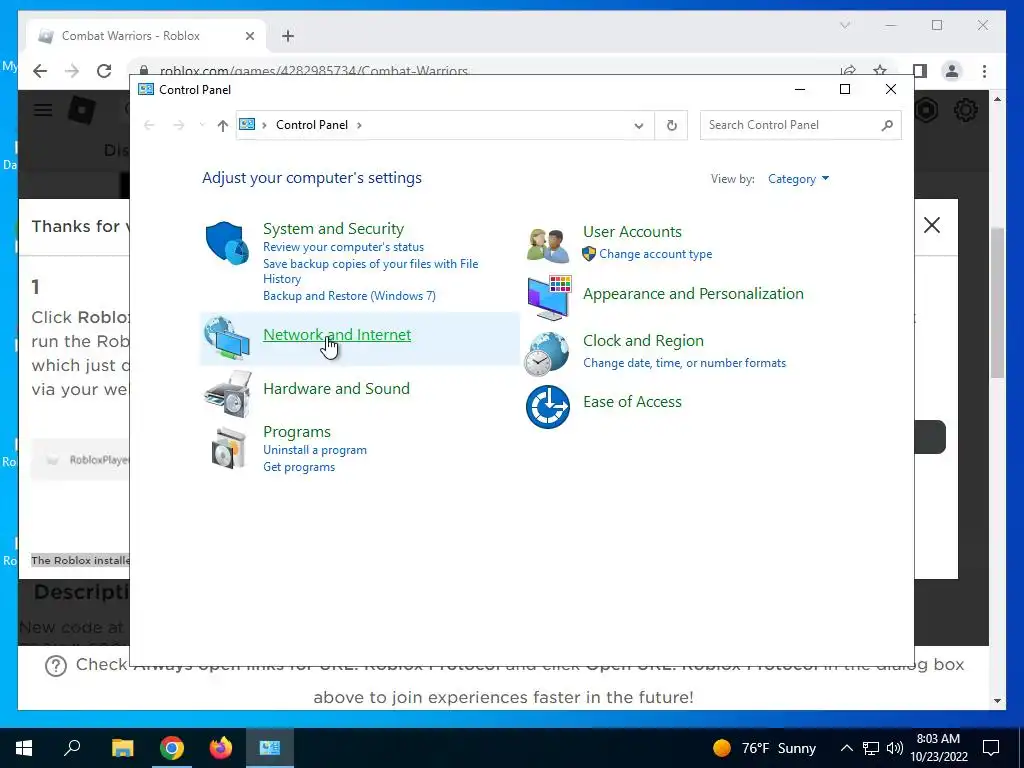Go up one level in Control Panel
Screen dimensions: 1024x768
tap(223, 125)
